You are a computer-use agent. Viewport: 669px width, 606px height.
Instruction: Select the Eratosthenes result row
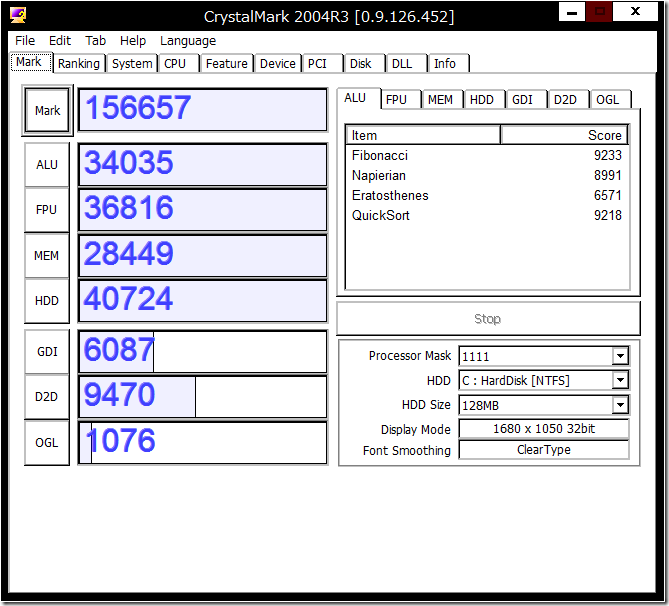click(487, 195)
